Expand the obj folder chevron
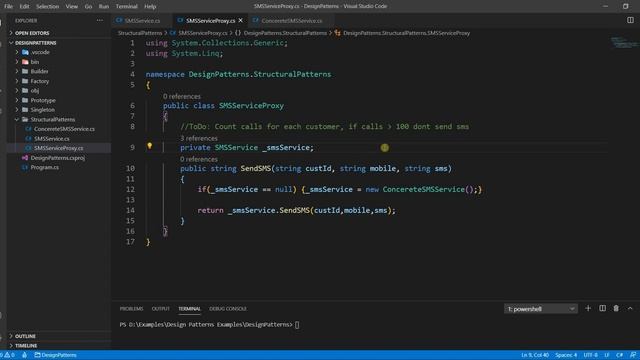 (x=17, y=91)
